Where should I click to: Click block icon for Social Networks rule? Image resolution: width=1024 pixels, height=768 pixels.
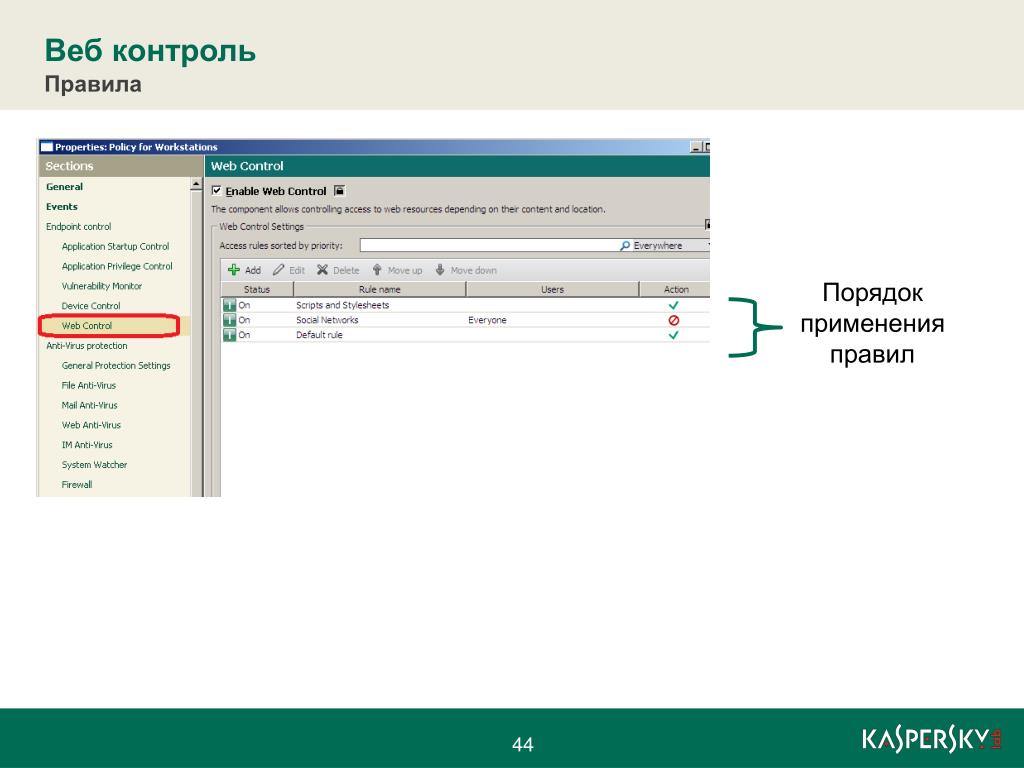pyautogui.click(x=673, y=320)
